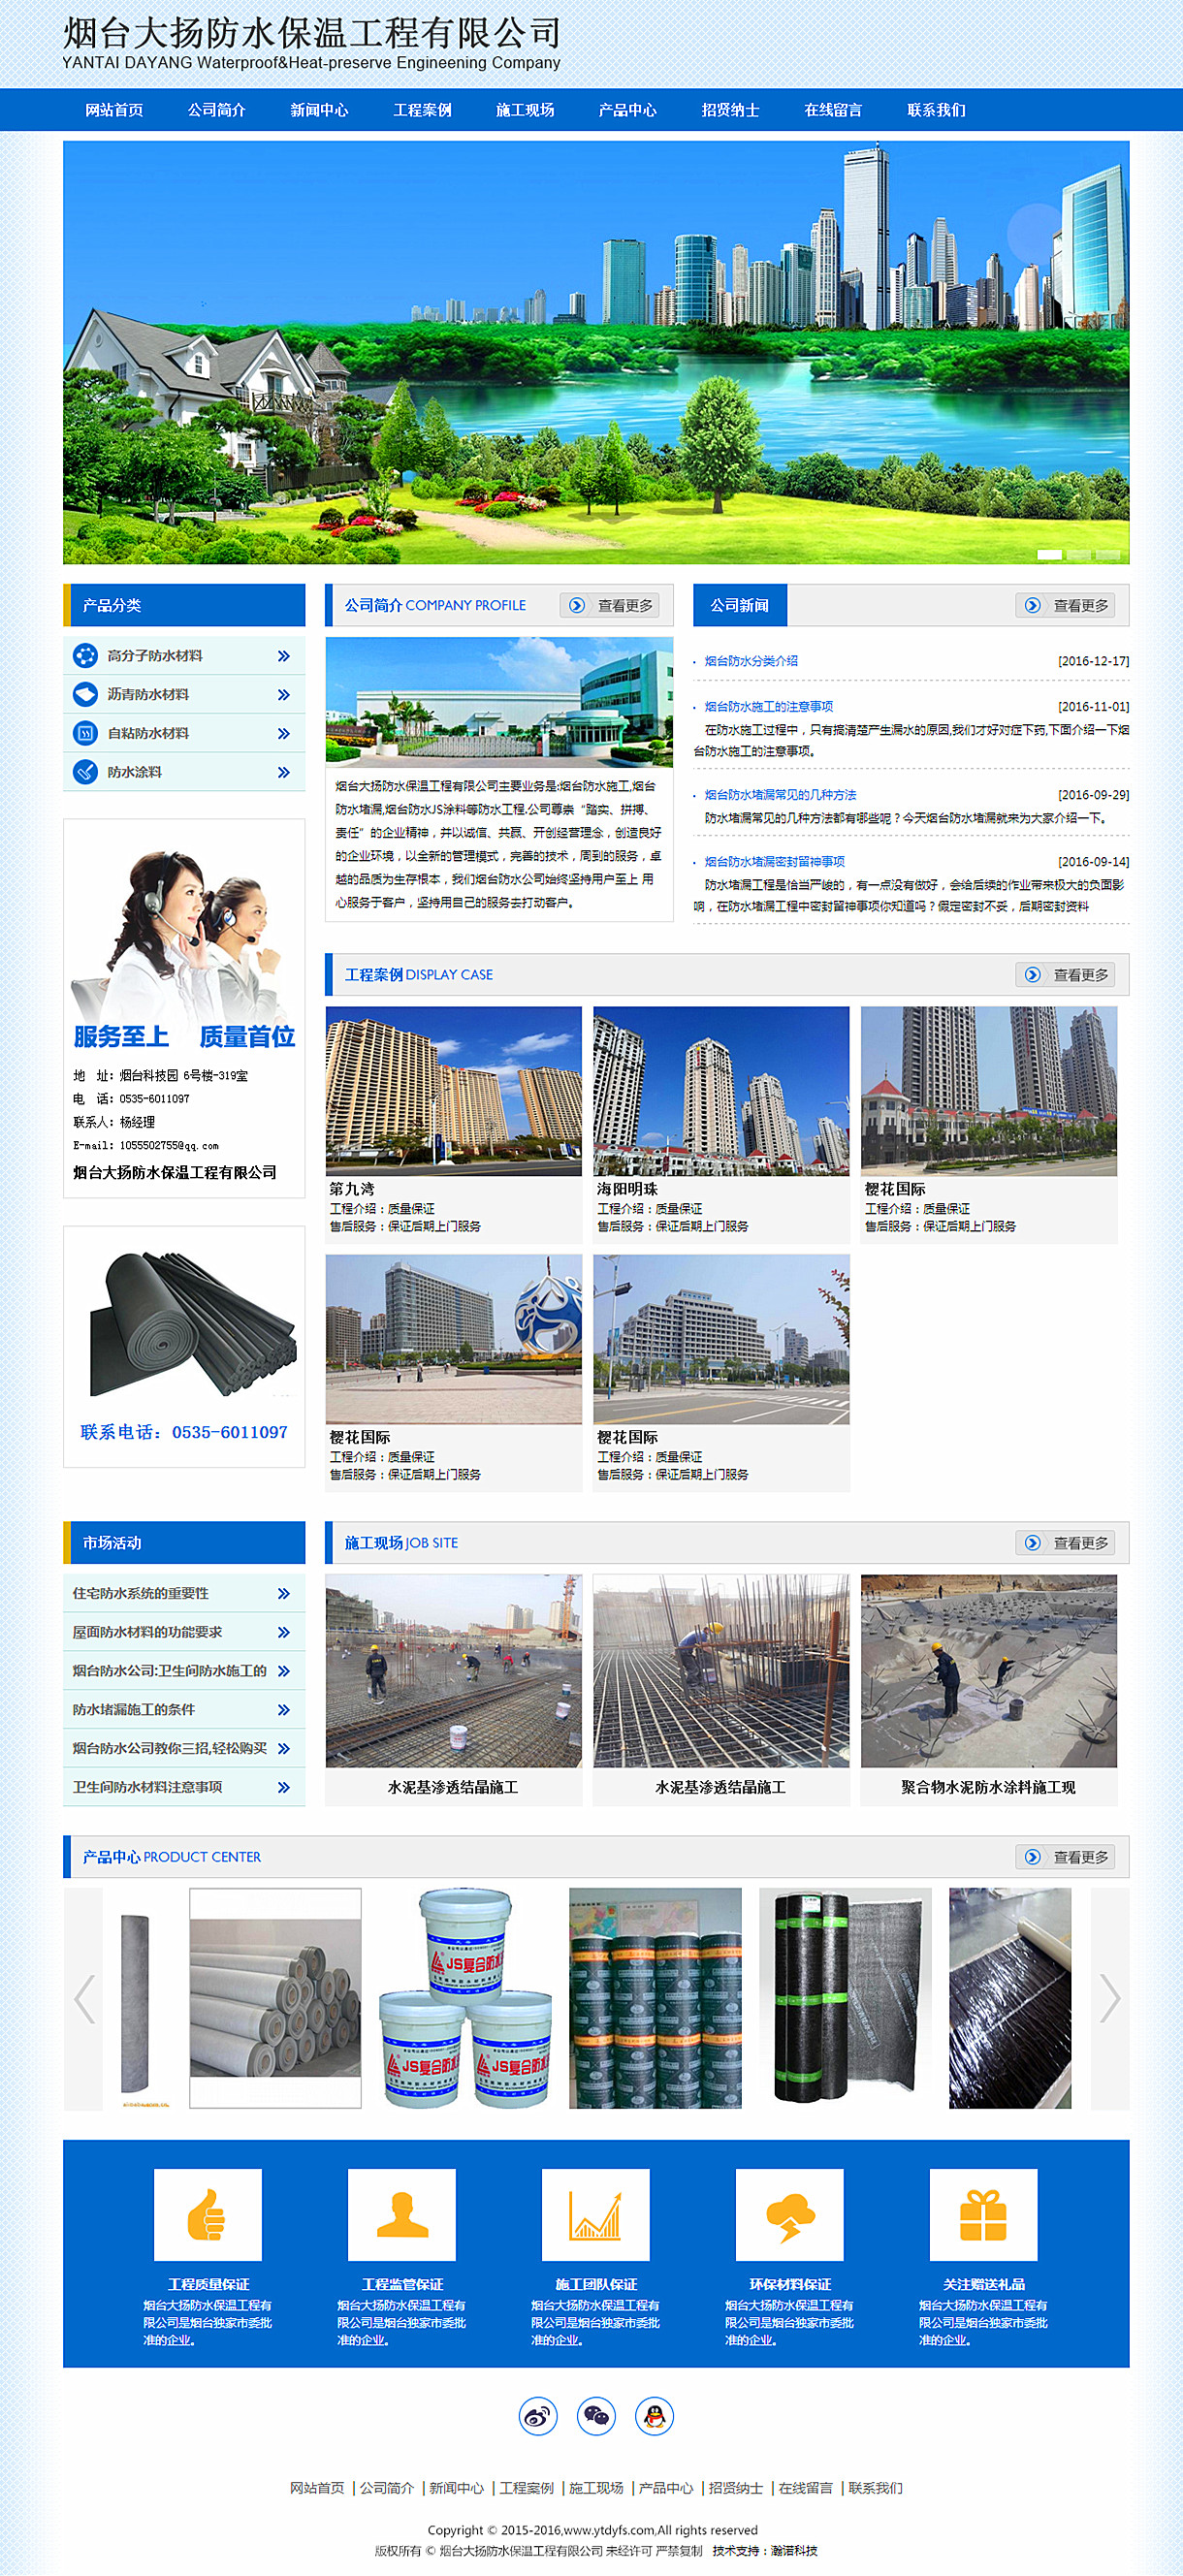Click the QQ penguin icon
Image resolution: width=1183 pixels, height=2576 pixels.
pos(654,2416)
